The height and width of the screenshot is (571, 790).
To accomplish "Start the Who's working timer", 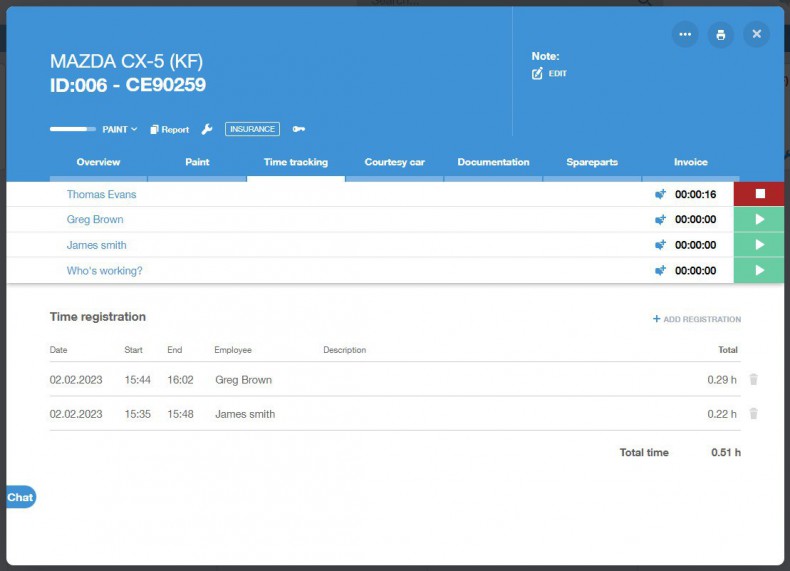I will click(759, 271).
